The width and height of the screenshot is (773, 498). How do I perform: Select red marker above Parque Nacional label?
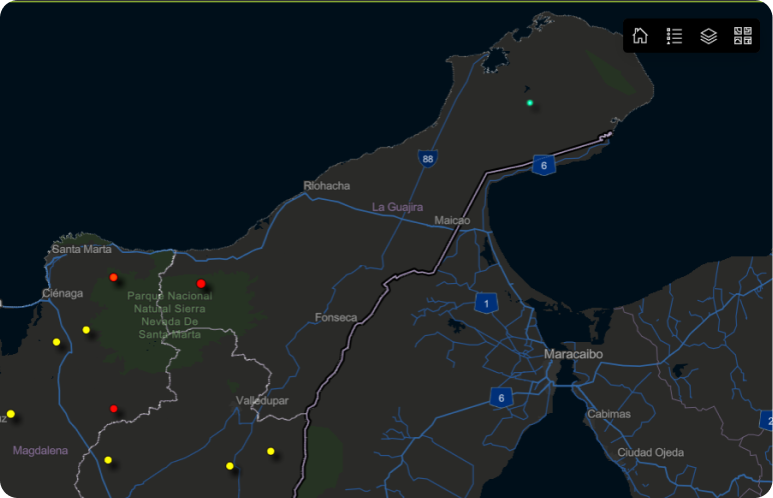pyautogui.click(x=201, y=284)
